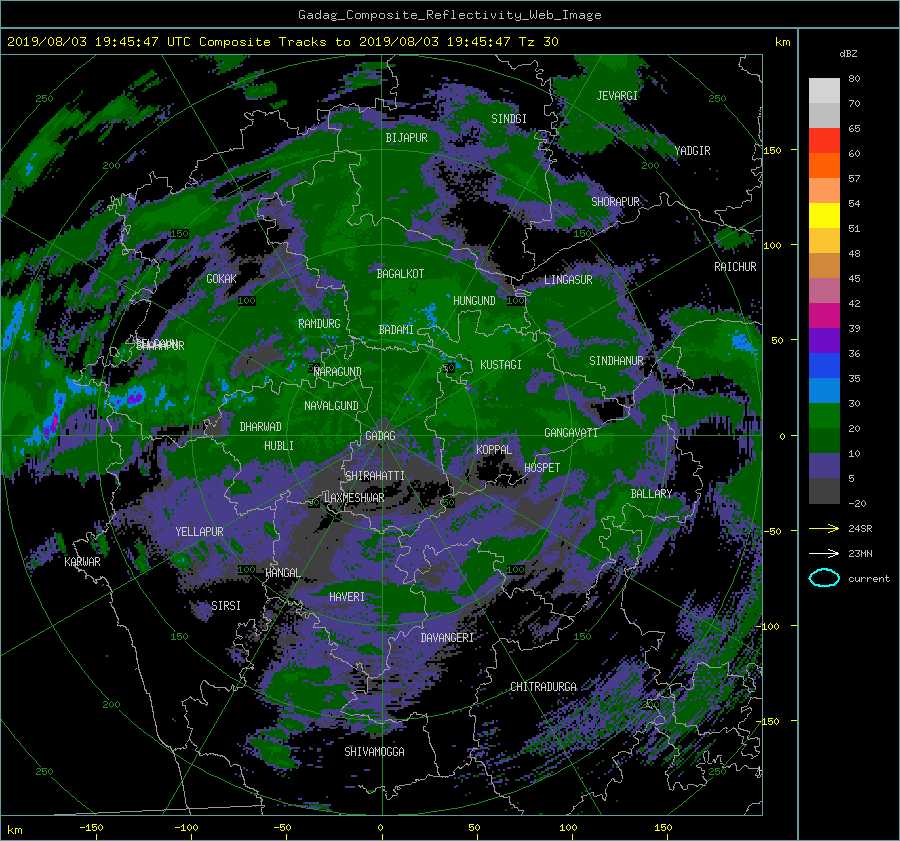
Task: Select the BADAMI label
Action: 396,330
